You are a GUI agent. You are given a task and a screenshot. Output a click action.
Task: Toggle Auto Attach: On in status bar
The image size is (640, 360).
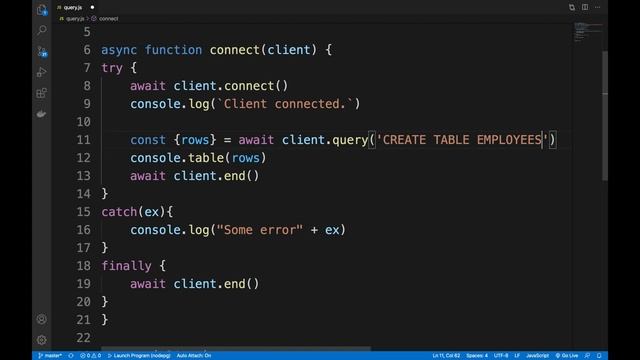point(194,356)
